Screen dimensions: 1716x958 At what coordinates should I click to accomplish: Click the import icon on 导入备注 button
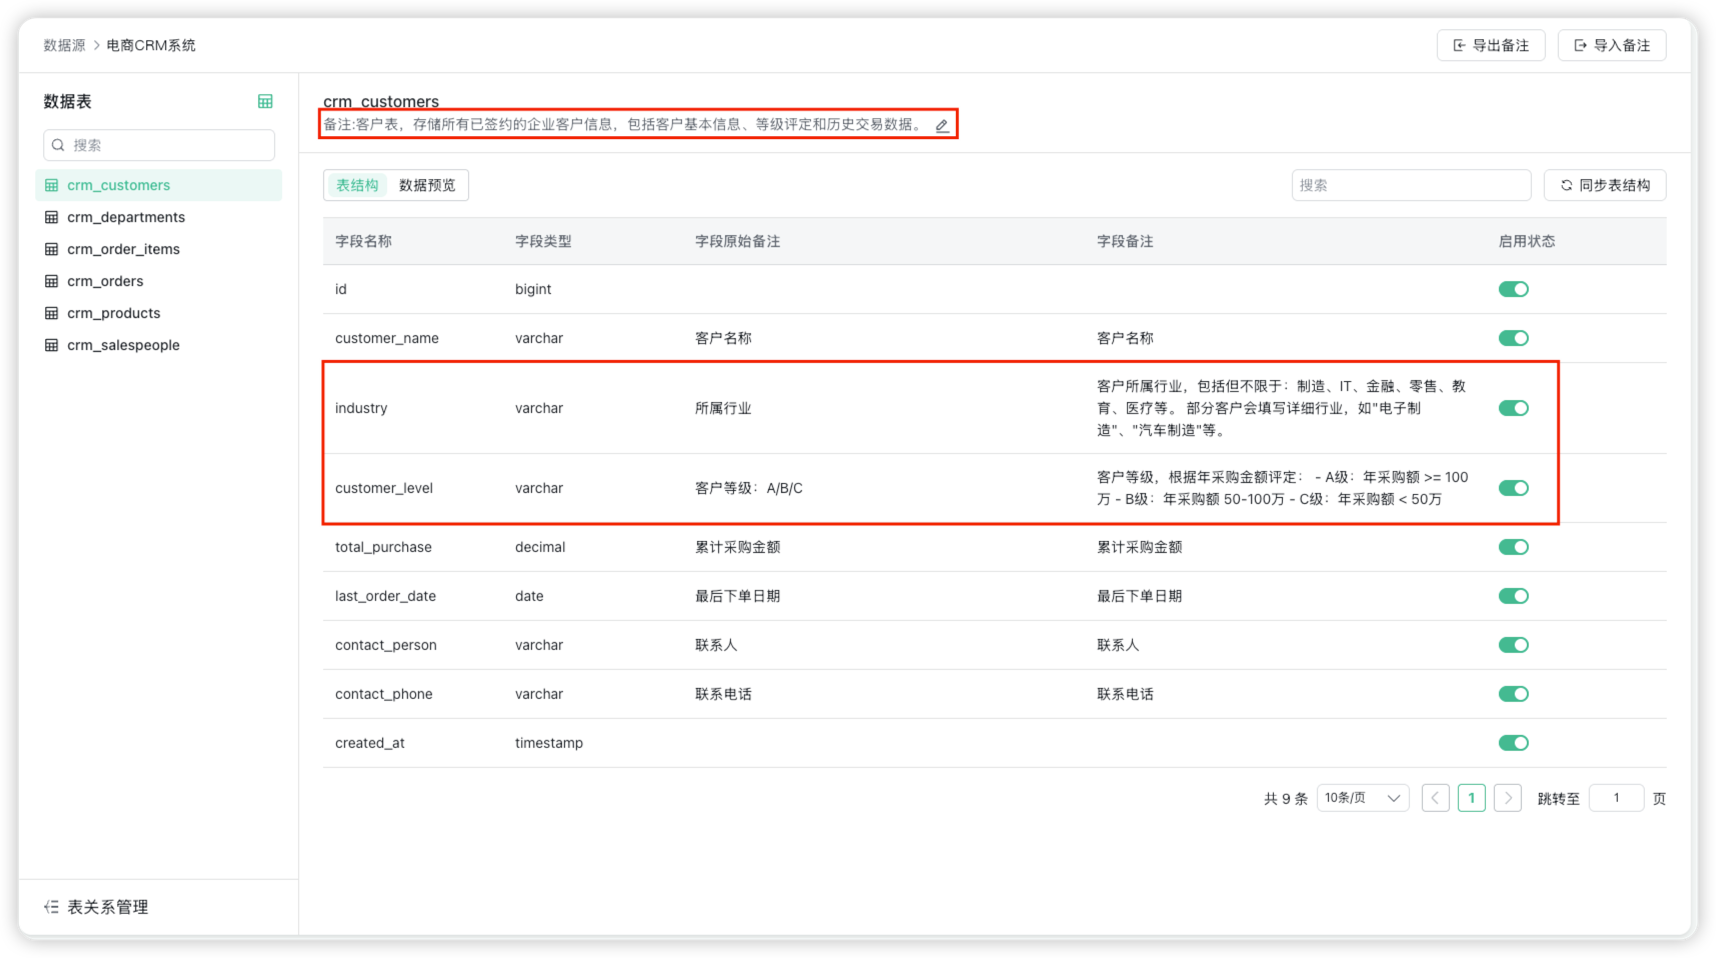click(x=1579, y=45)
